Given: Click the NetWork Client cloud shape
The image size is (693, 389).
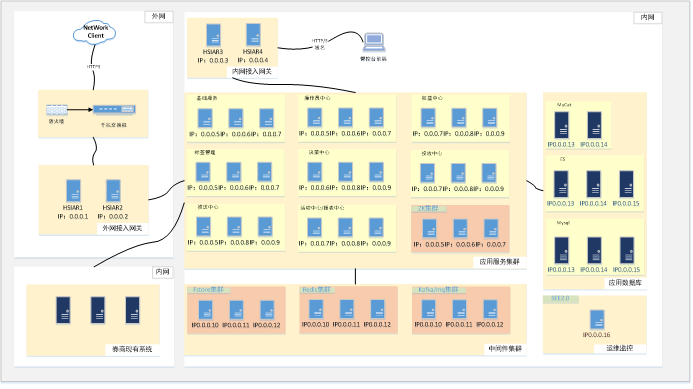Looking at the screenshot, I should (x=95, y=32).
